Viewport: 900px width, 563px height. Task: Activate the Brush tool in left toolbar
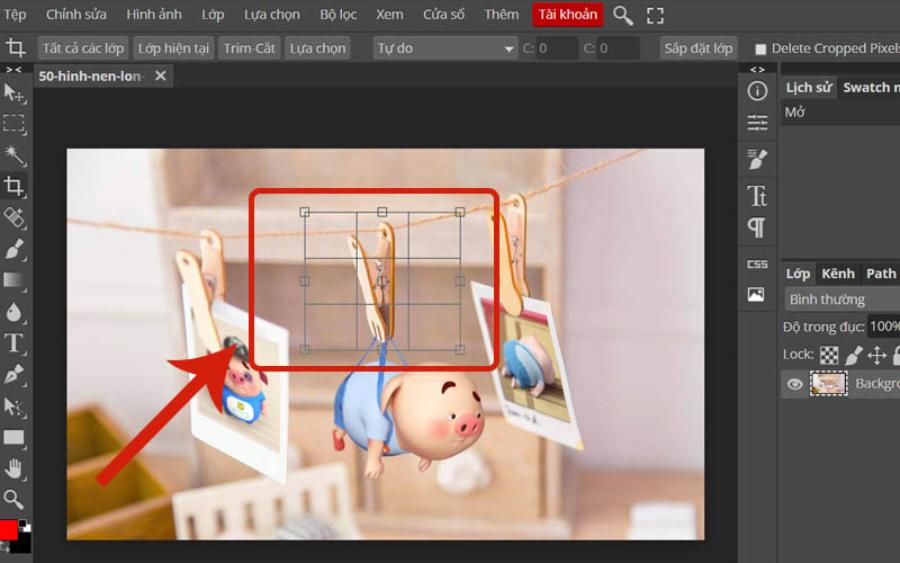pyautogui.click(x=14, y=249)
